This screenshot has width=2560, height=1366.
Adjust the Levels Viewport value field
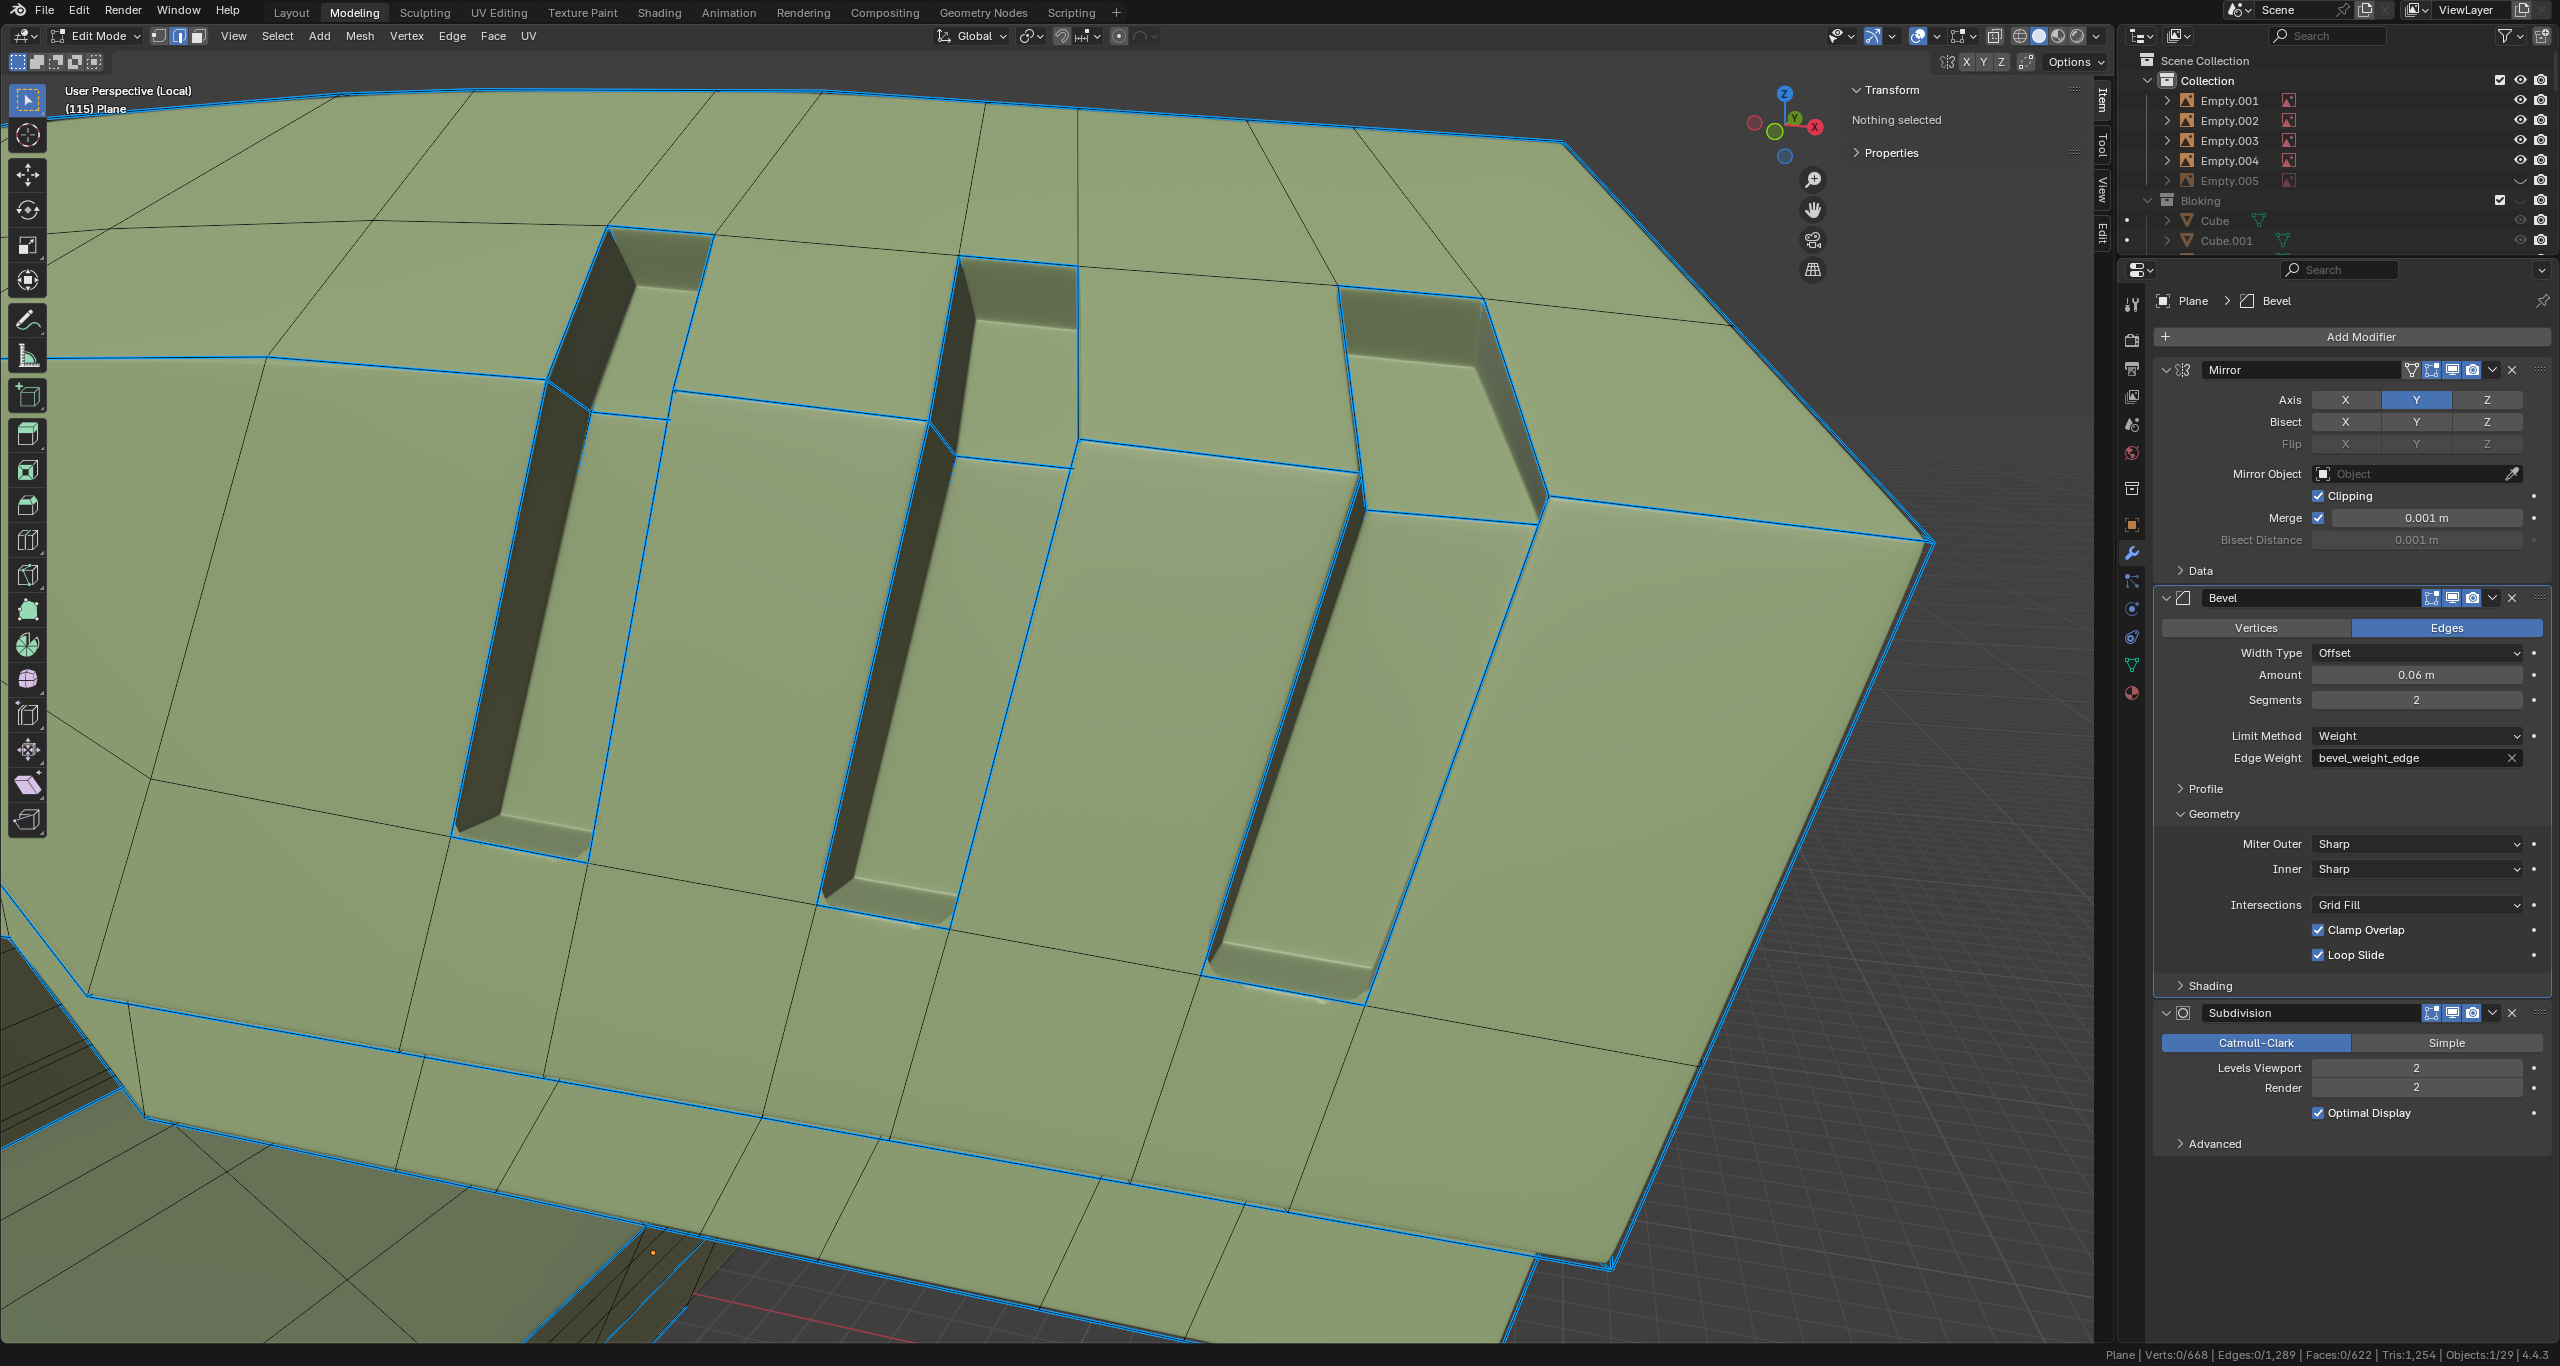pos(2417,1068)
